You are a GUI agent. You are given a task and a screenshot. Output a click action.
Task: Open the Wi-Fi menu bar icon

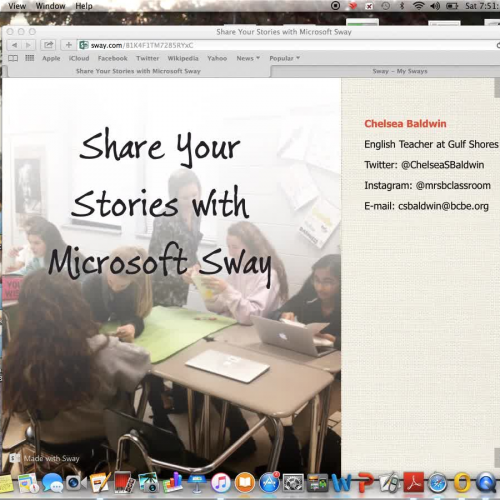pyautogui.click(x=418, y=6)
